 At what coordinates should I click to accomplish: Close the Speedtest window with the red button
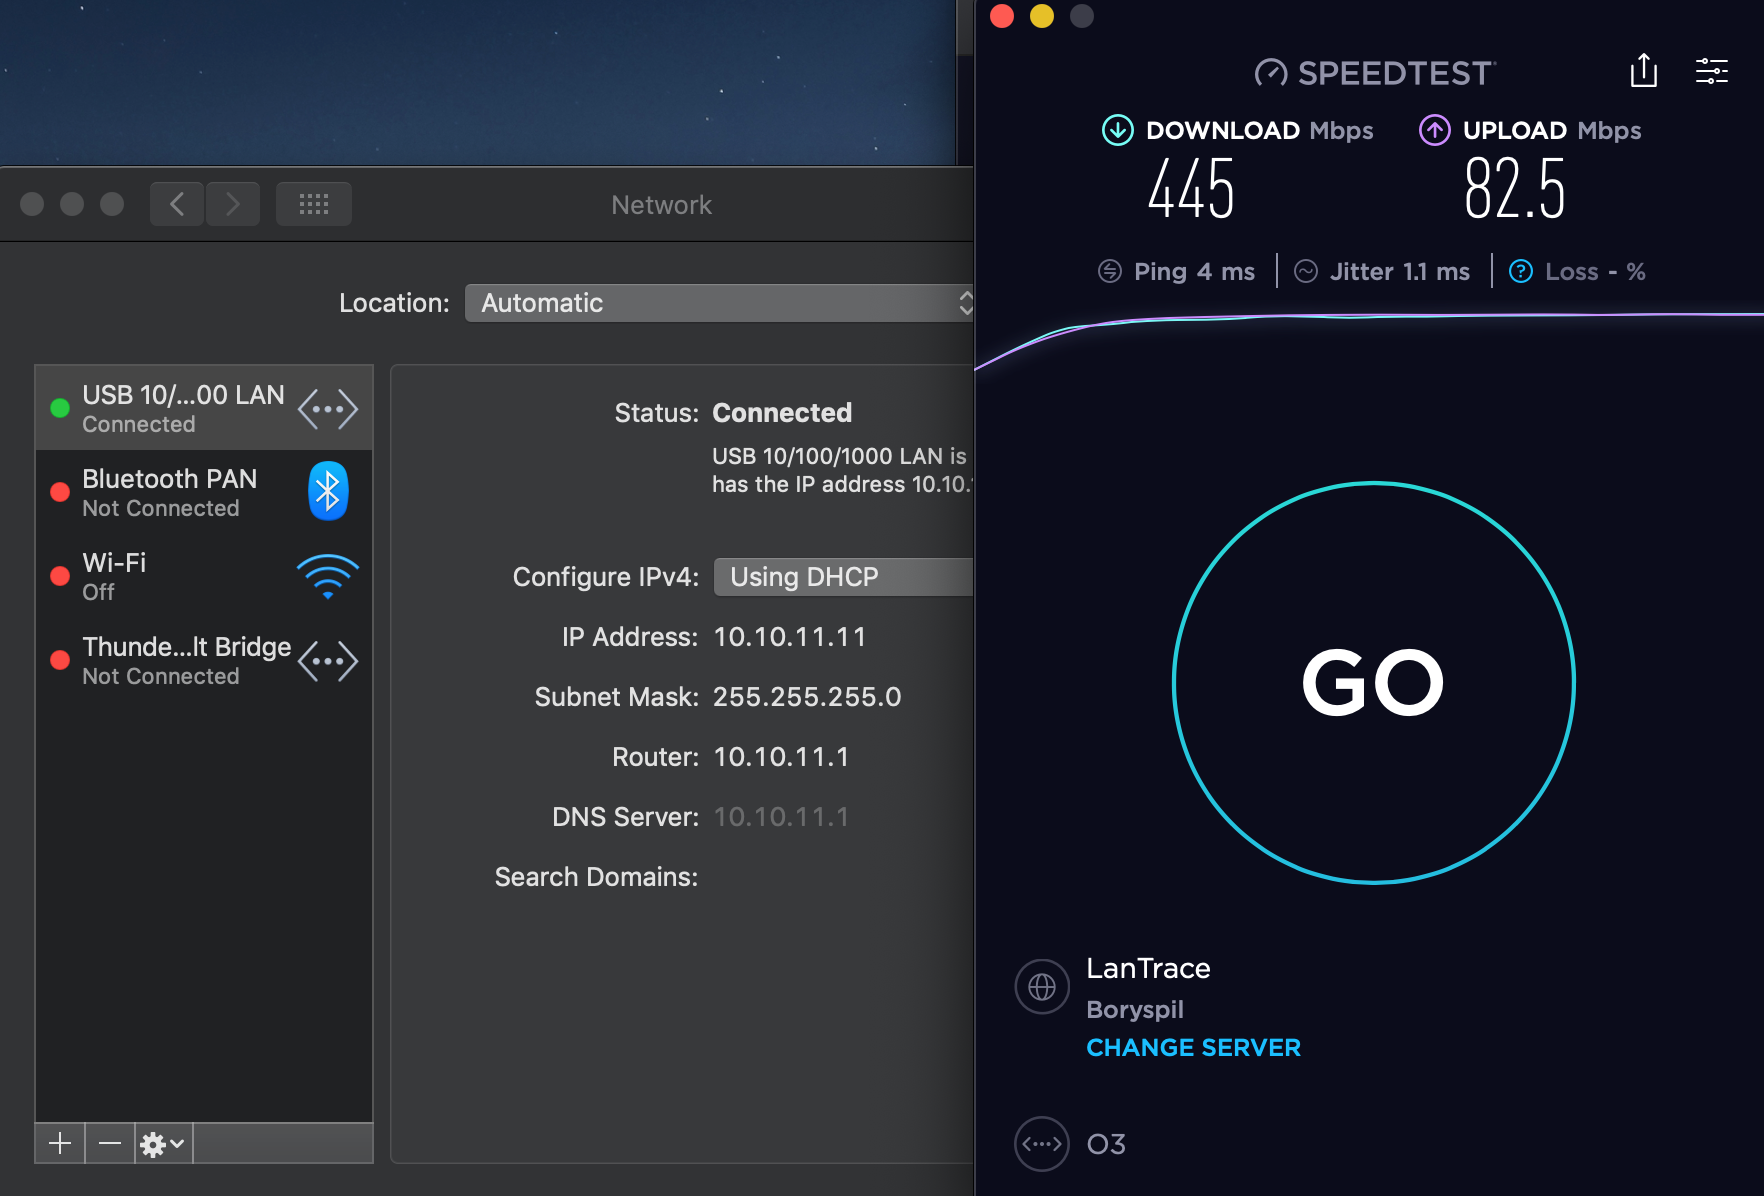[1002, 16]
